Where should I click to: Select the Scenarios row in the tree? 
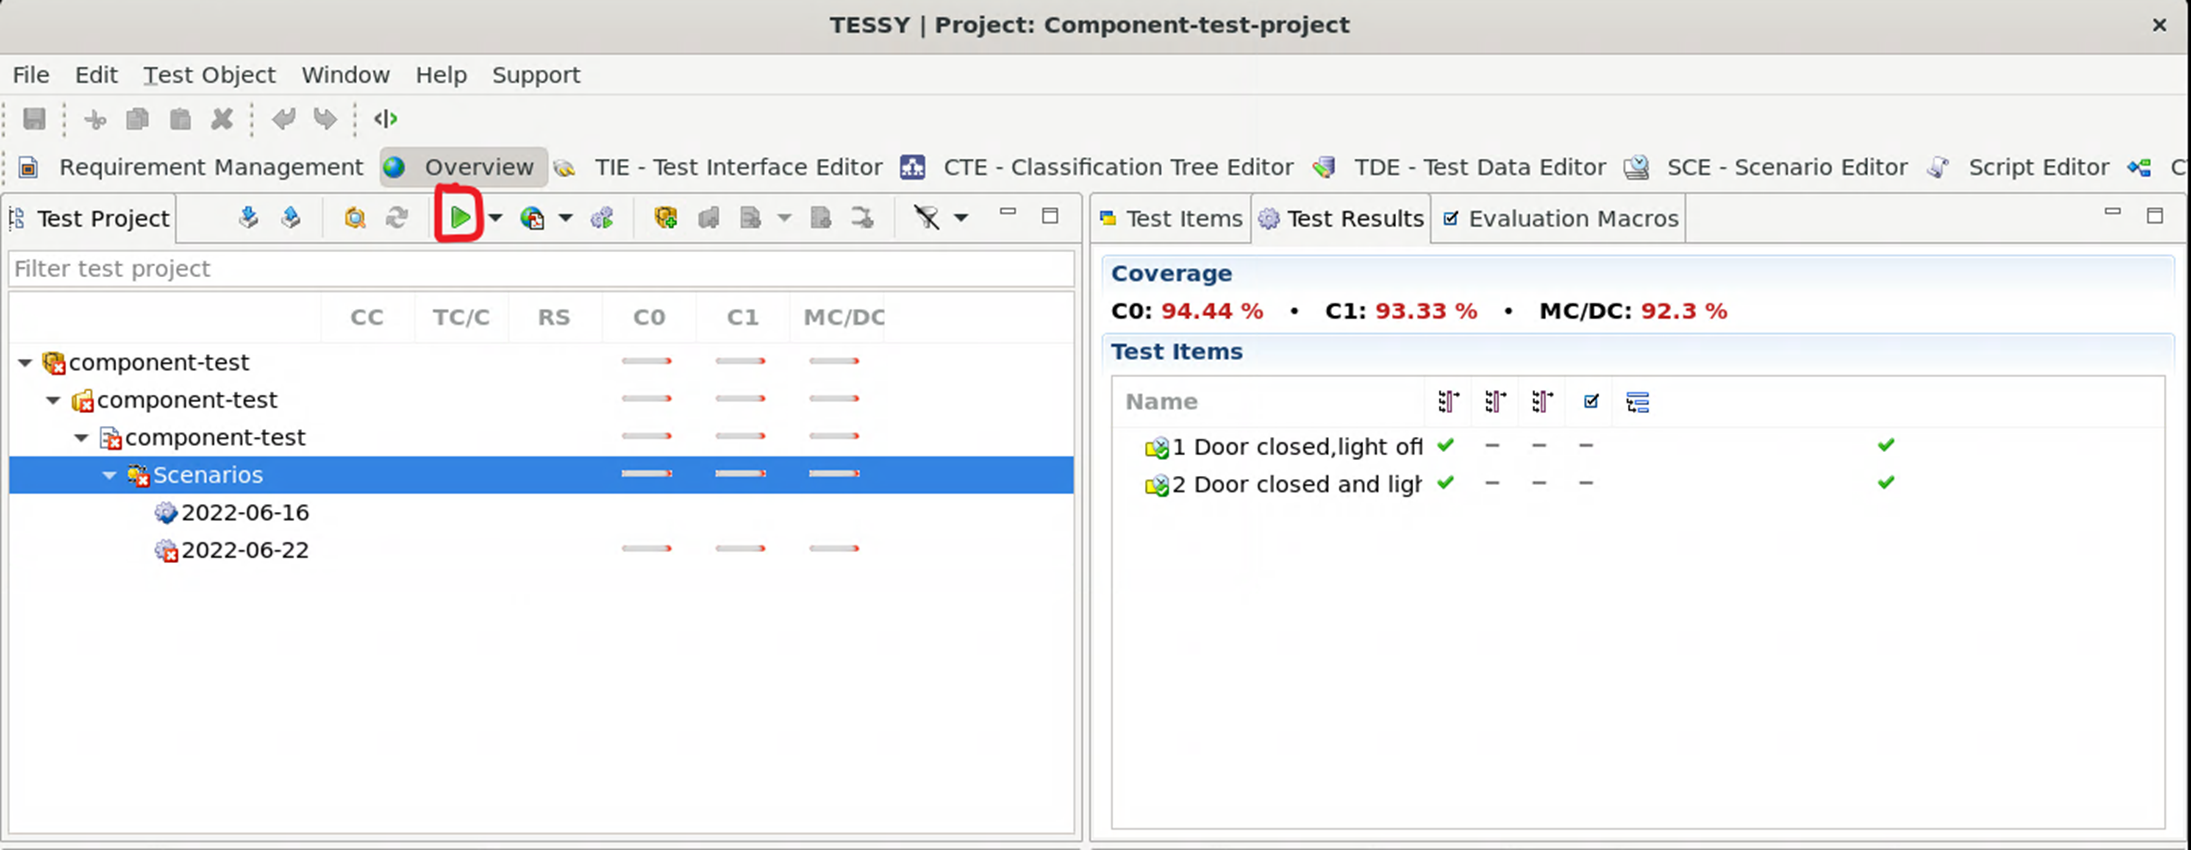point(541,475)
